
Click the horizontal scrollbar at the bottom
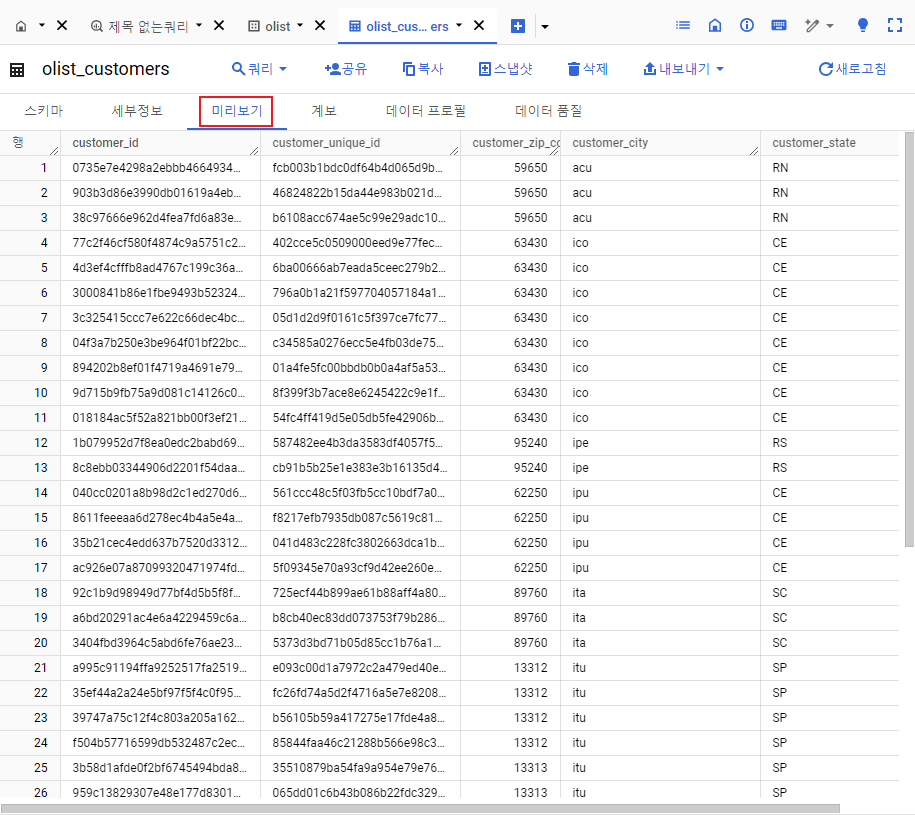pos(420,809)
